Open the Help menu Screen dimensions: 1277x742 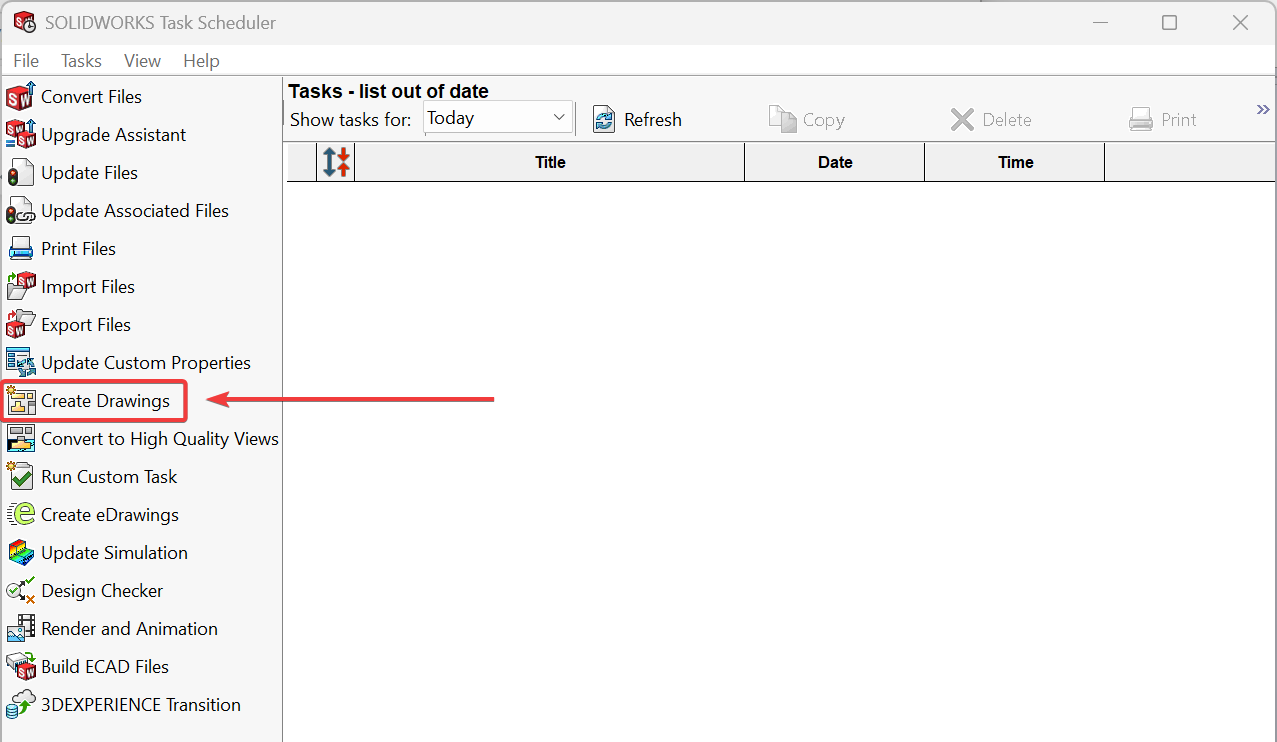(201, 61)
